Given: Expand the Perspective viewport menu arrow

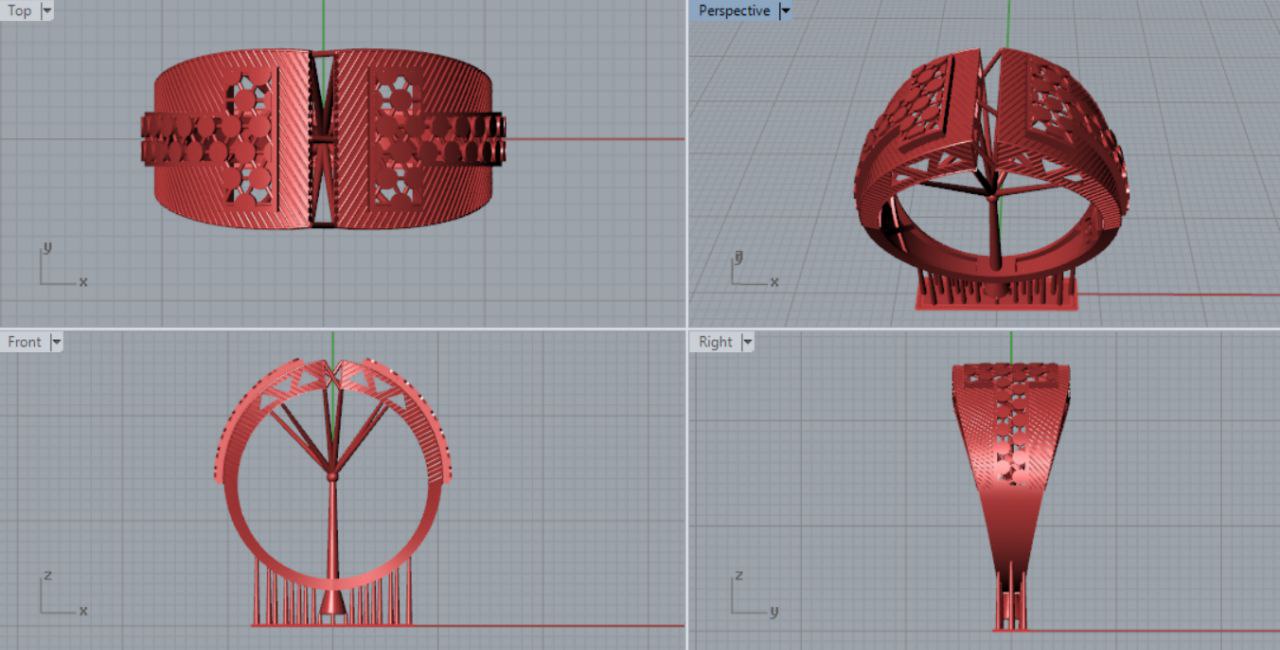Looking at the screenshot, I should click(785, 11).
